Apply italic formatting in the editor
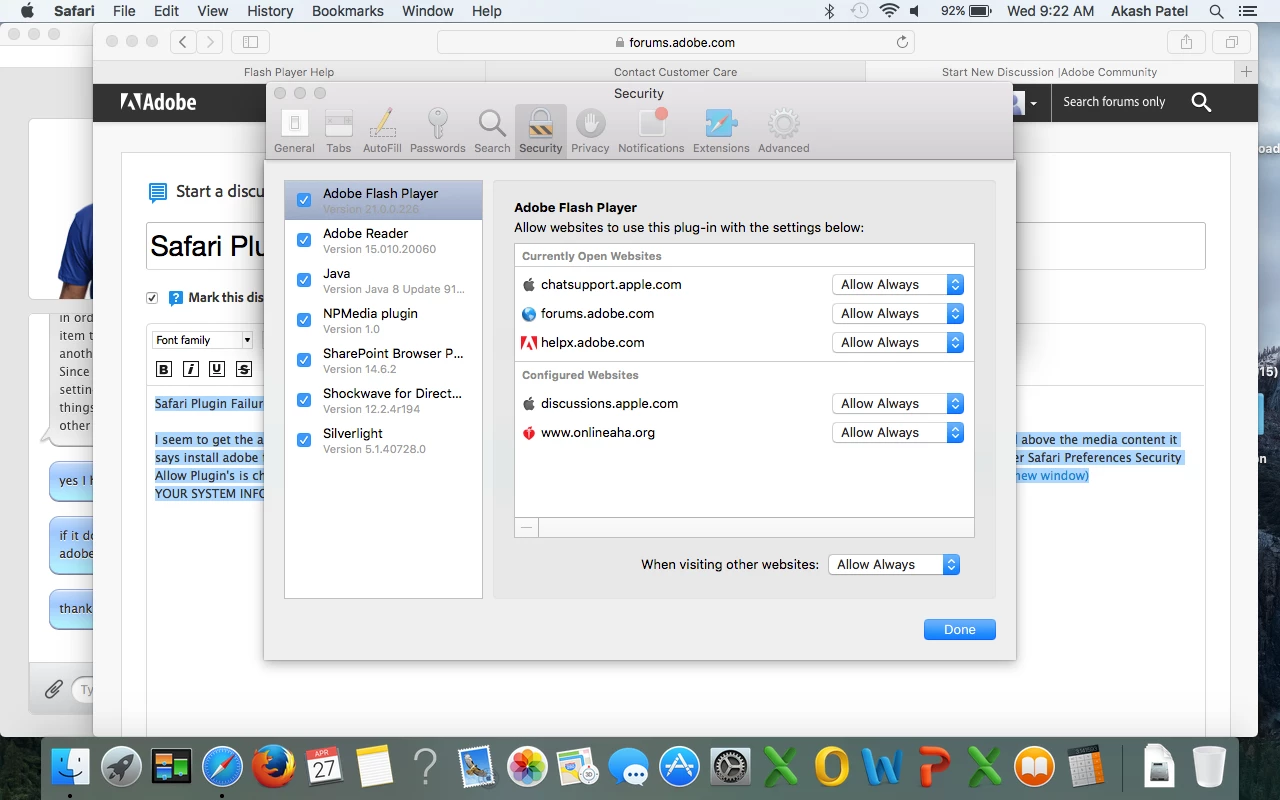 190,369
